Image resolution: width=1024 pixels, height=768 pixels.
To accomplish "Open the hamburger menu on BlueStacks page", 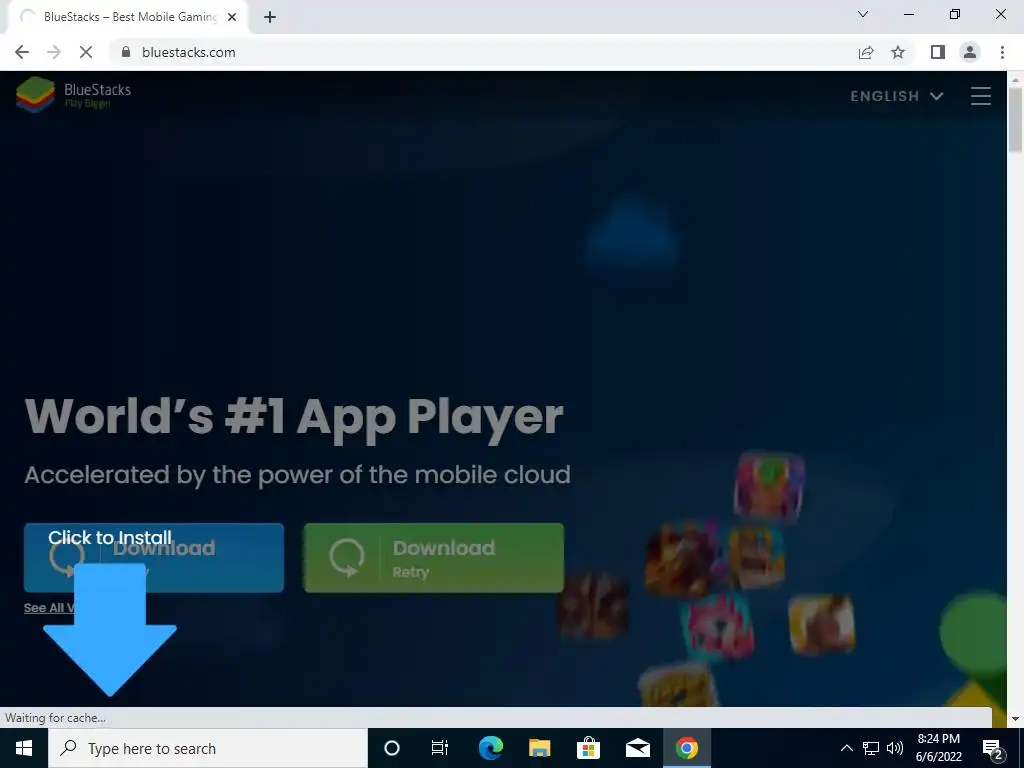I will click(x=980, y=96).
